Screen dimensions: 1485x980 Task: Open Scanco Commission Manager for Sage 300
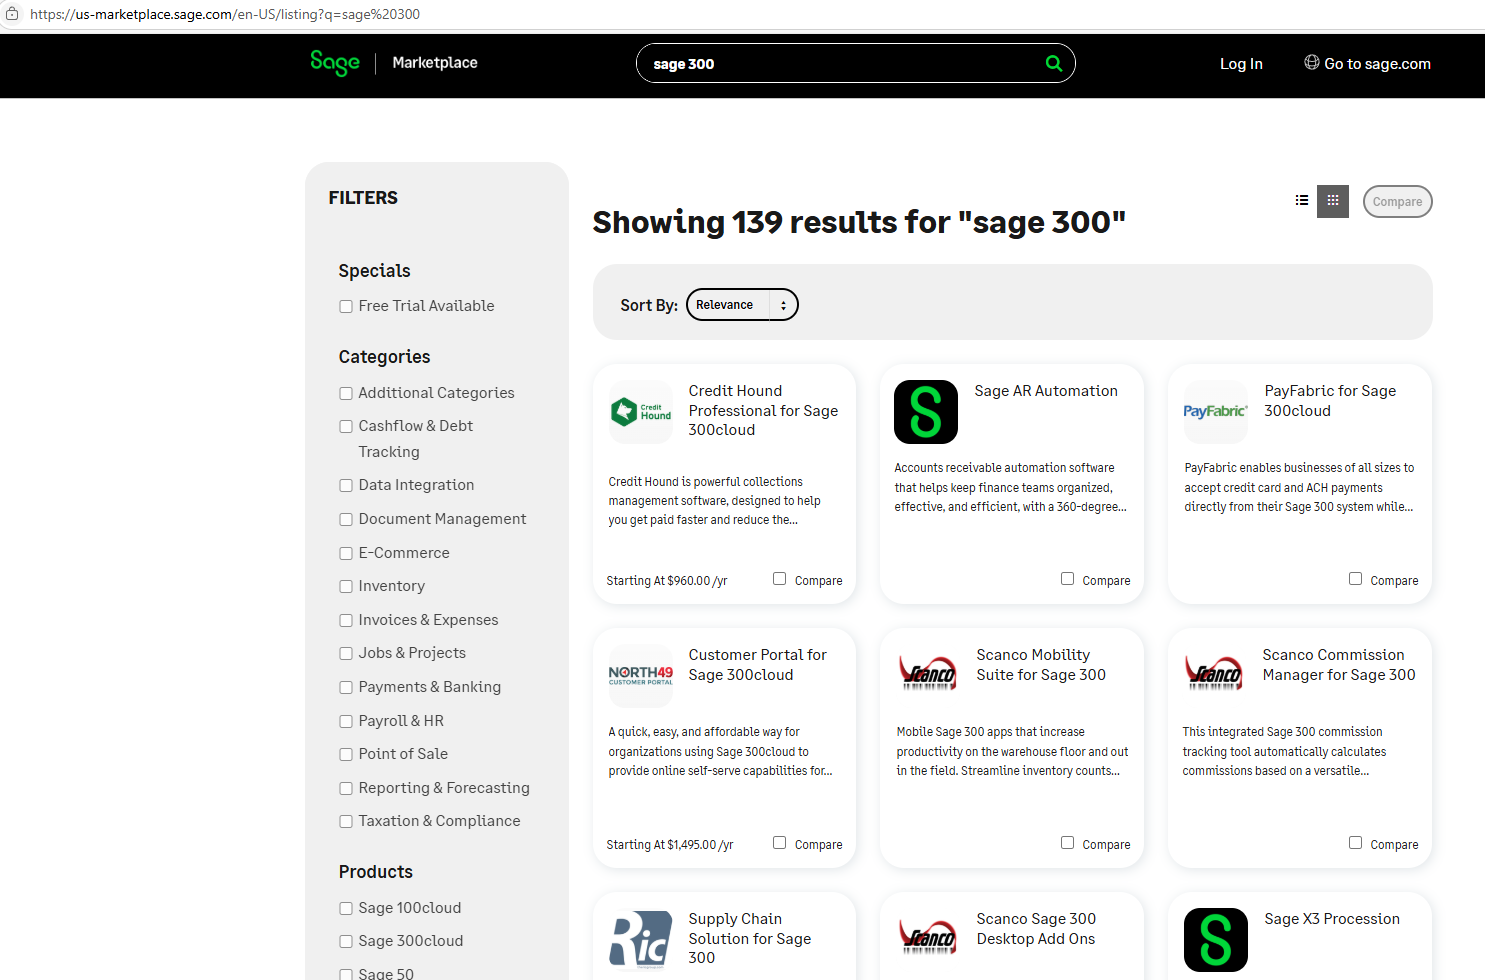click(x=1339, y=665)
